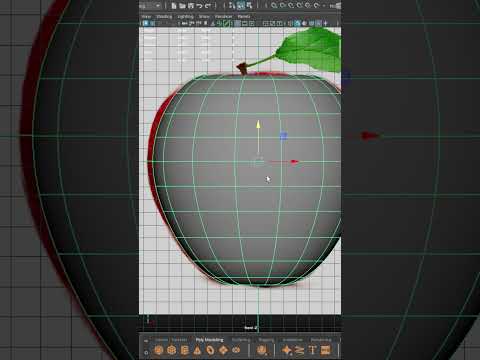This screenshot has height=360, width=480.
Task: Toggle snap to grids magnet icon
Action: tap(274, 5)
